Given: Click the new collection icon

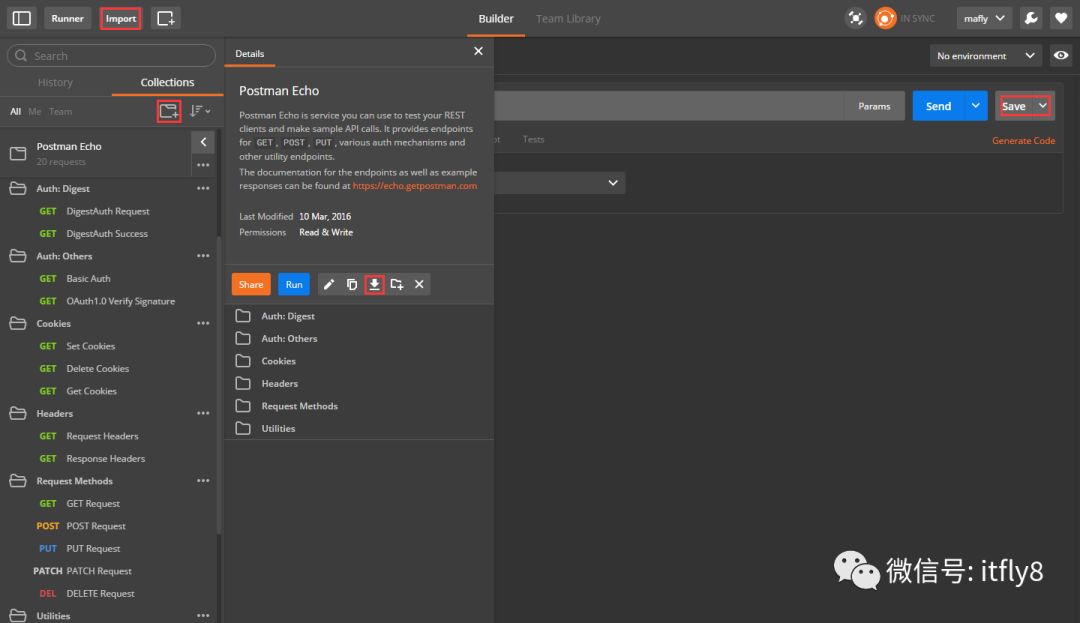Looking at the screenshot, I should [x=169, y=111].
